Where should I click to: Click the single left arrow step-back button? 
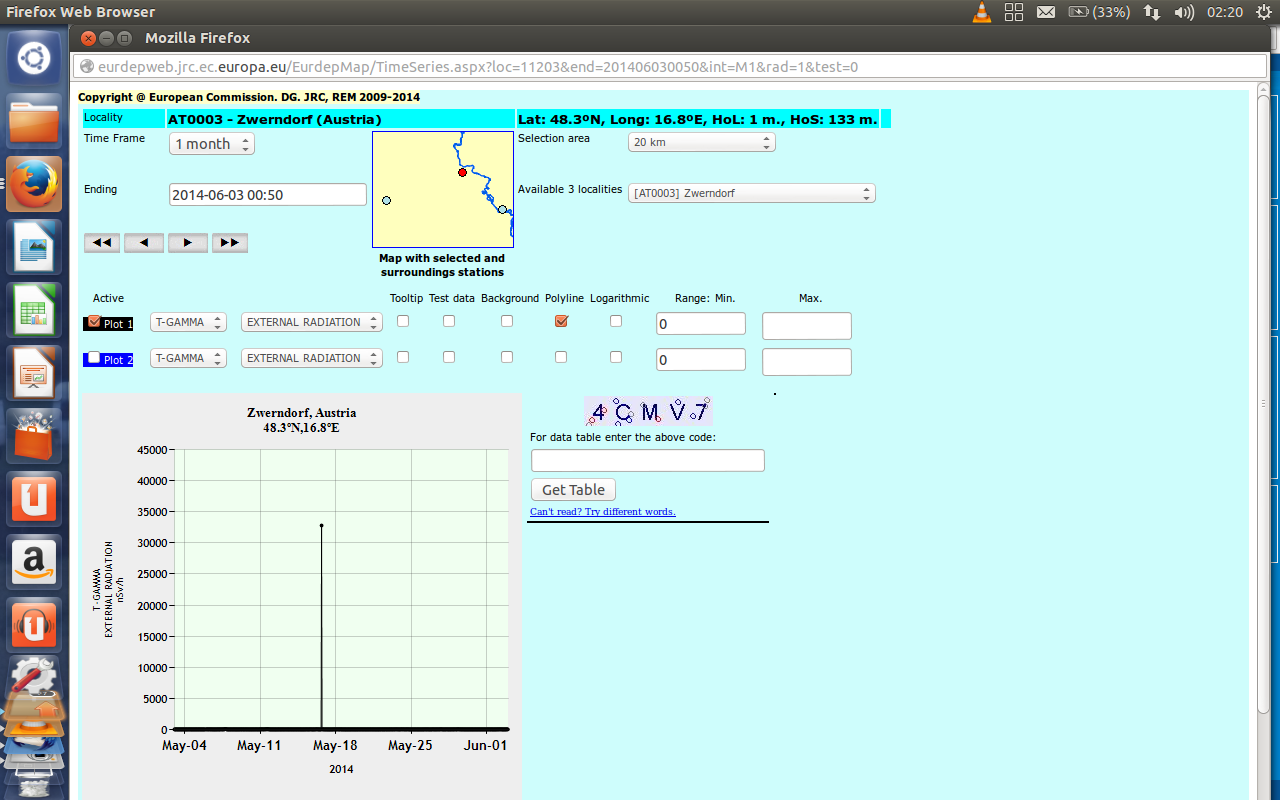144,243
